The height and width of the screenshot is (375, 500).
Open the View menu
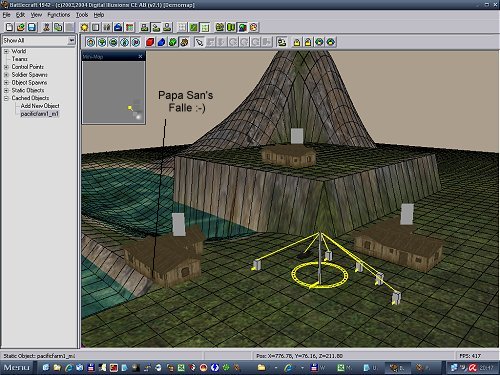36,15
